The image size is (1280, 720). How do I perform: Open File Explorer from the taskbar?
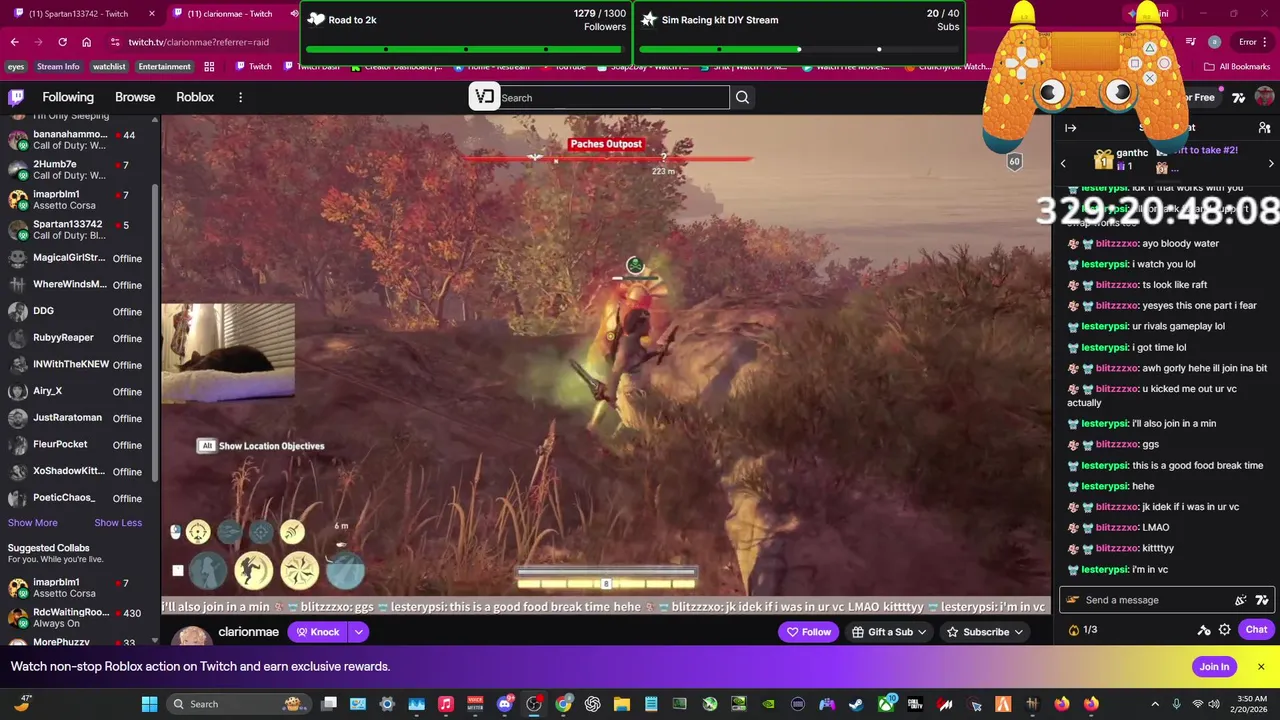pos(621,704)
